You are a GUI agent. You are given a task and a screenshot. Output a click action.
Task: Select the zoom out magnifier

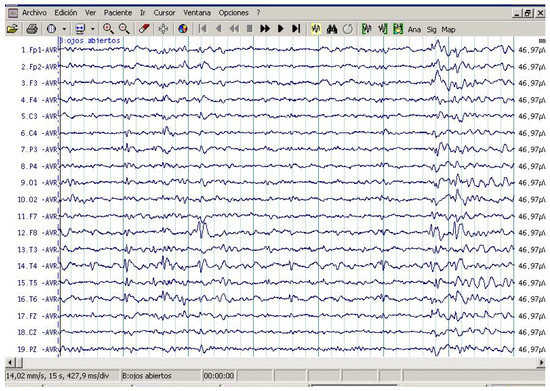[x=124, y=29]
